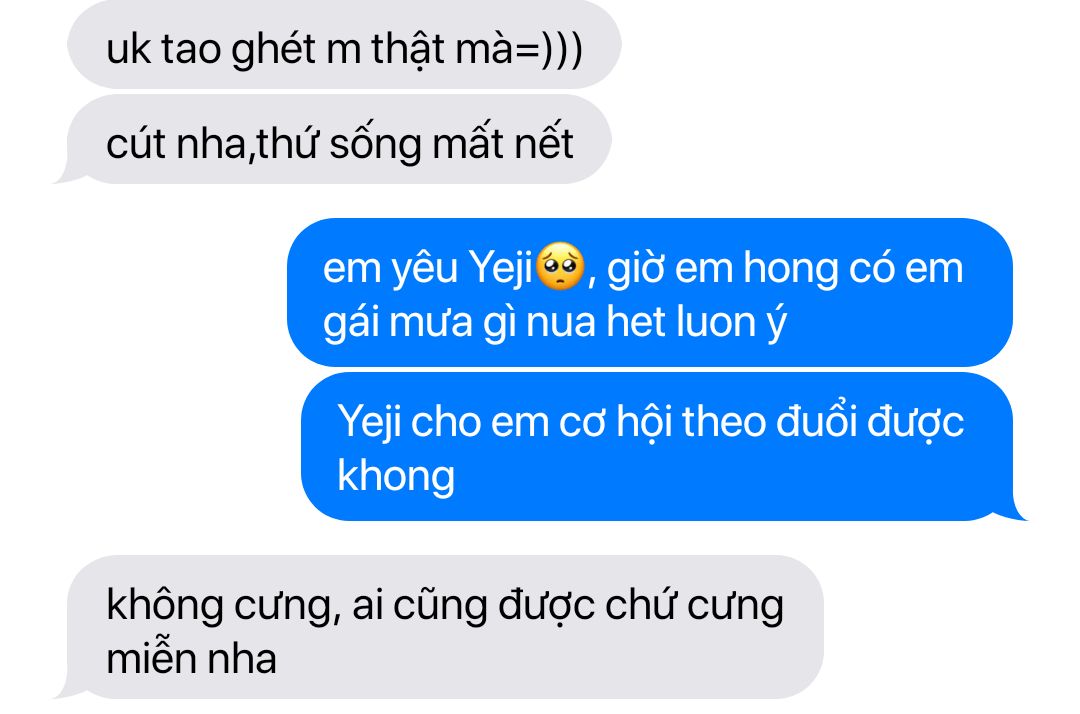This screenshot has width=1080, height=714.
Task: Select the blue bubble starting 'em yêu Yeji'
Action: pos(650,293)
